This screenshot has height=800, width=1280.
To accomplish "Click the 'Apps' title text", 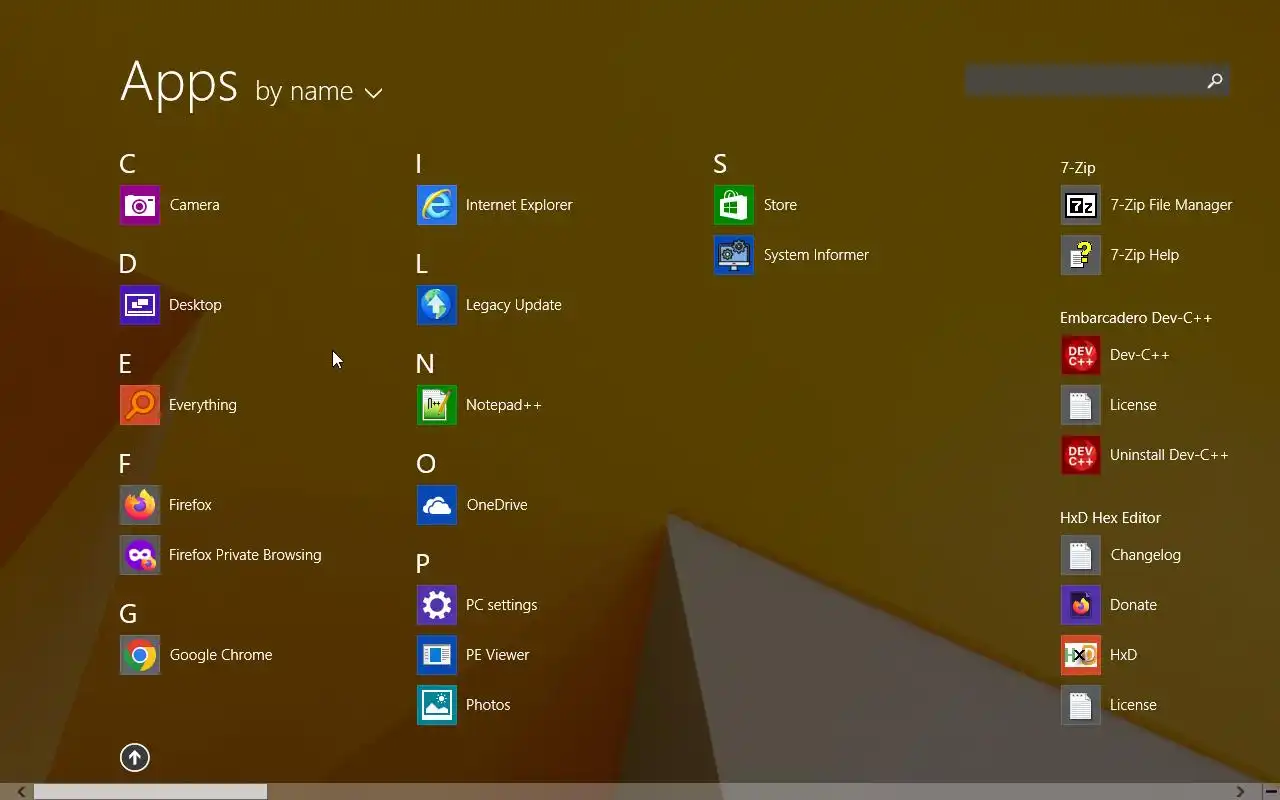I will point(179,83).
